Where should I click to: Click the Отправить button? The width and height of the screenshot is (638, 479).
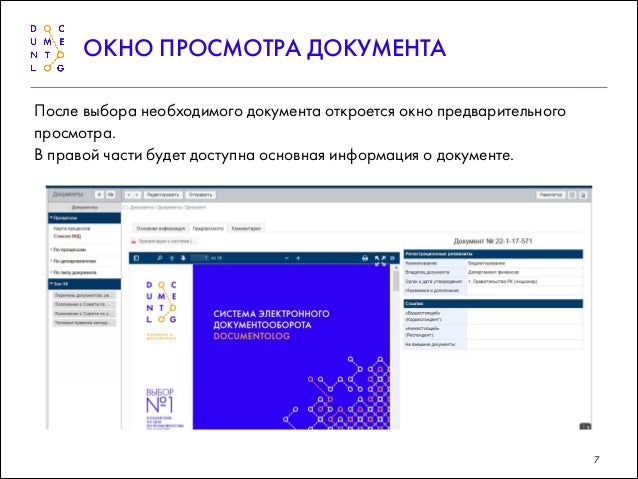pyautogui.click(x=201, y=195)
